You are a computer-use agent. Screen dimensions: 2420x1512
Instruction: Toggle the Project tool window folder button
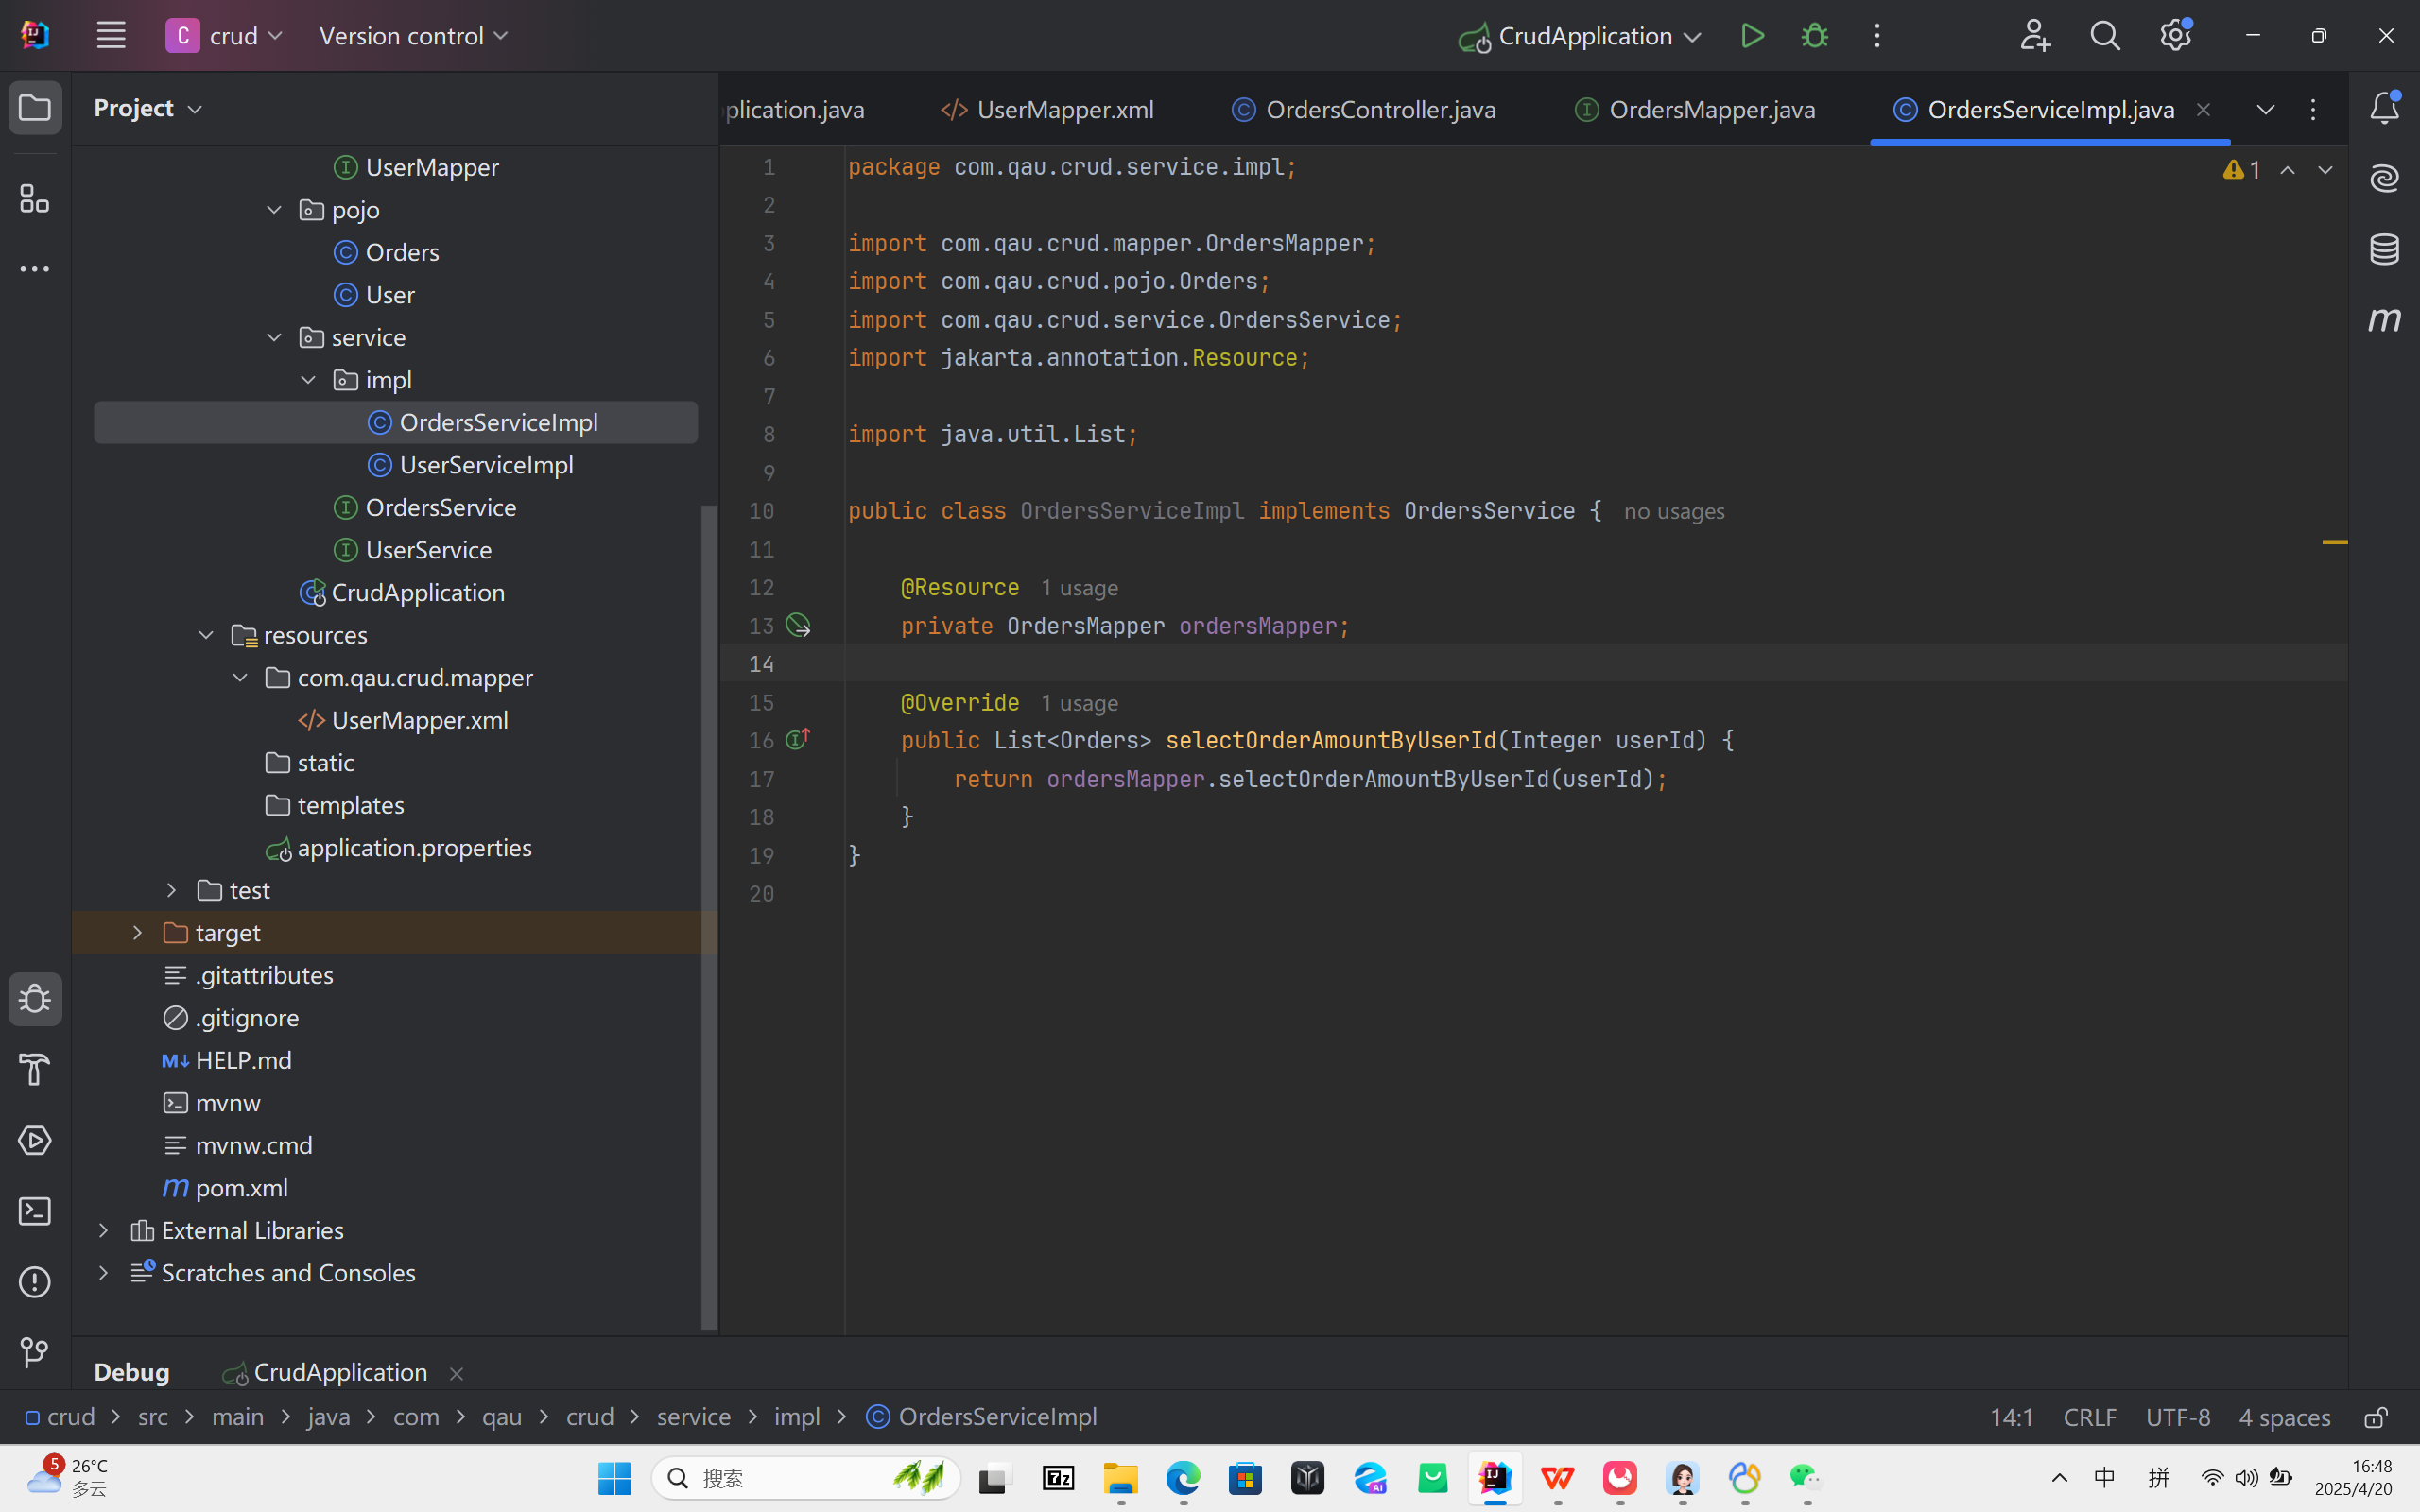pyautogui.click(x=35, y=107)
